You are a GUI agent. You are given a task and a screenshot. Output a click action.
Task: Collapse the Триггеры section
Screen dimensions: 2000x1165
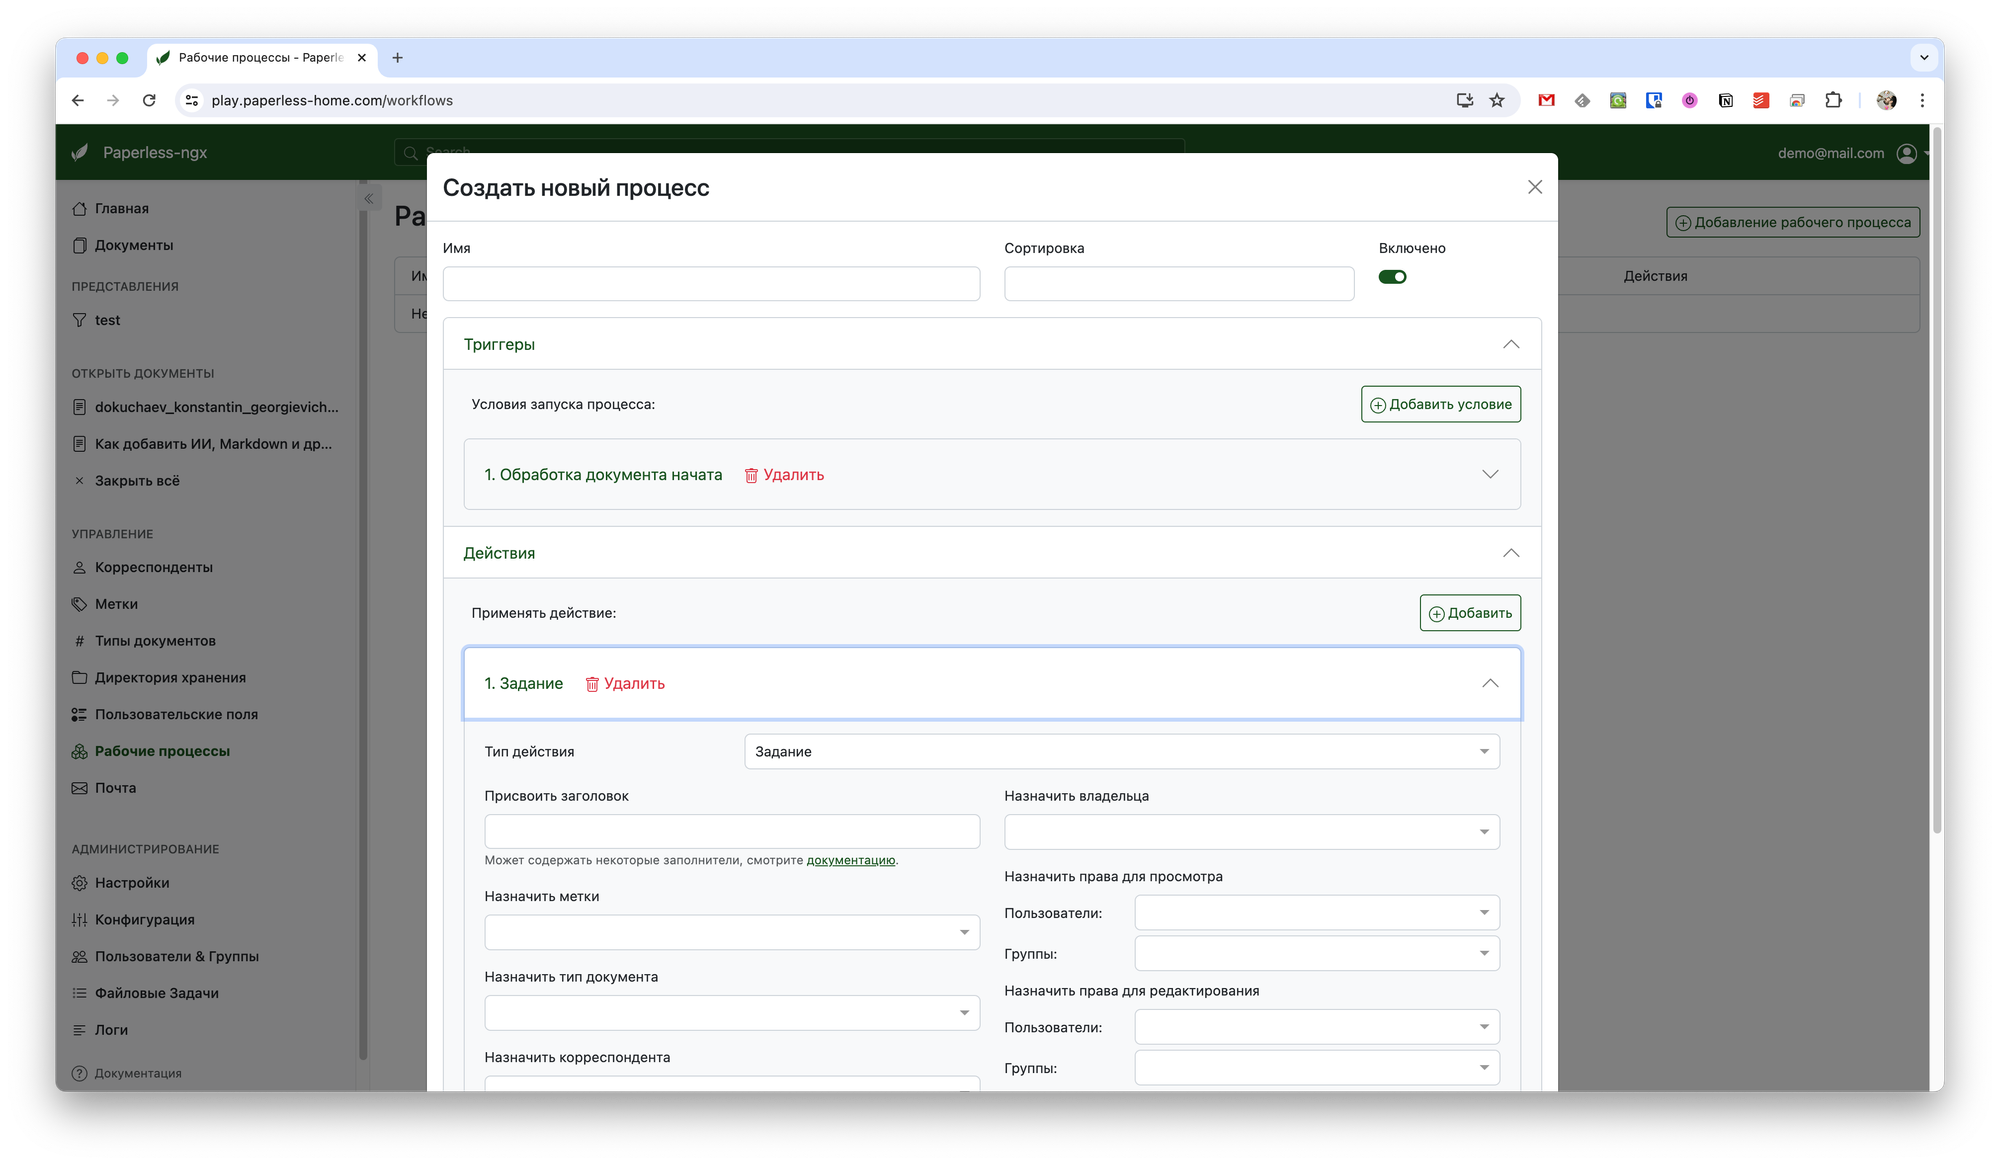pos(1510,344)
